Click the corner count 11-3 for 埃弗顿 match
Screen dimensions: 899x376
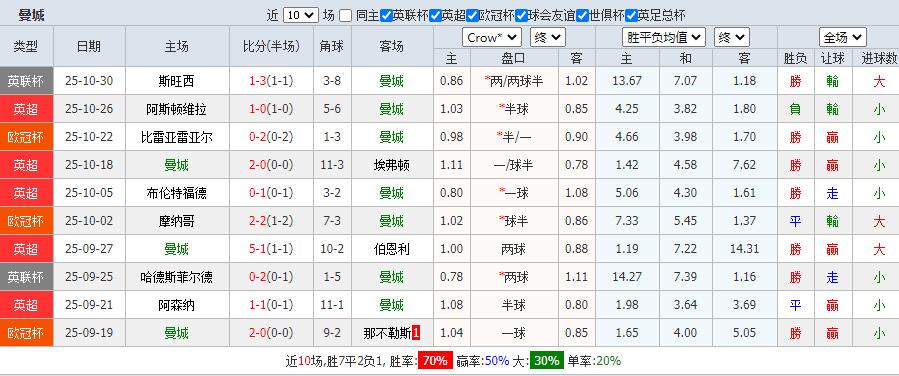pyautogui.click(x=332, y=165)
